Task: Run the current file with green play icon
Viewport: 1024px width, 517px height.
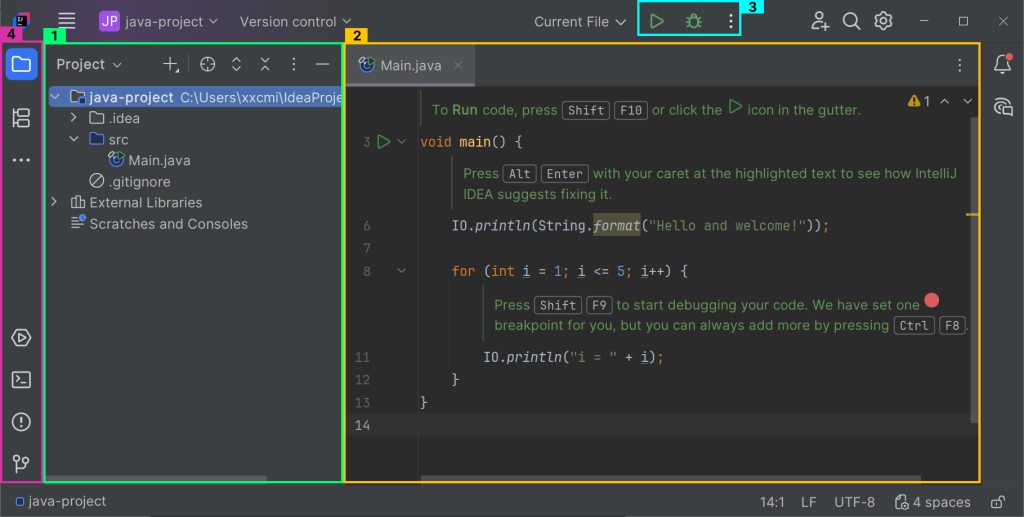Action: coord(656,21)
